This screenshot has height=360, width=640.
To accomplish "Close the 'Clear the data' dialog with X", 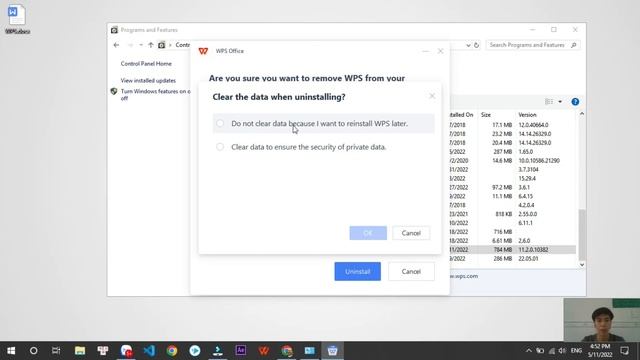I will (x=432, y=96).
